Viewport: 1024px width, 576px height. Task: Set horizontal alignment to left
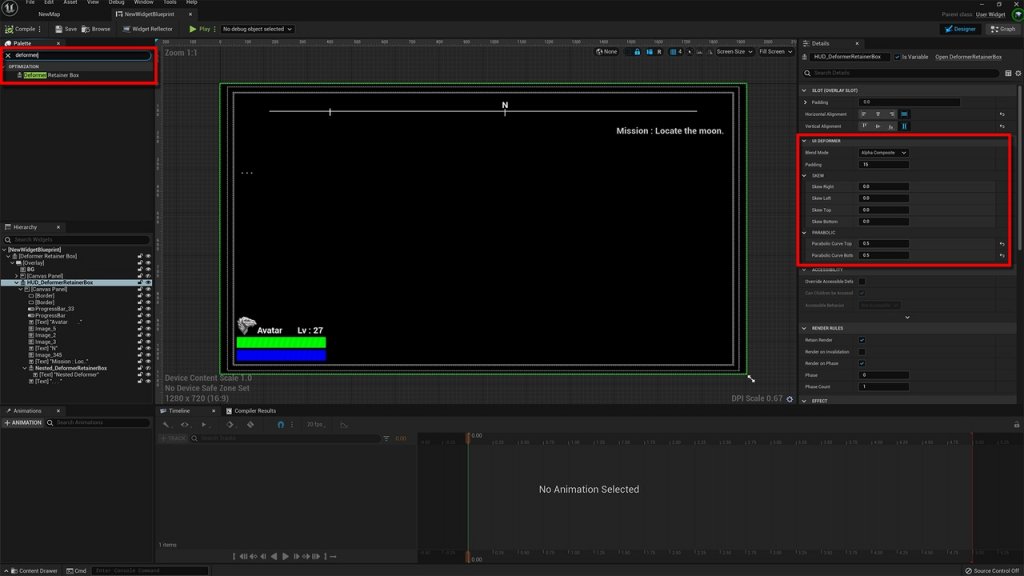(x=864, y=114)
